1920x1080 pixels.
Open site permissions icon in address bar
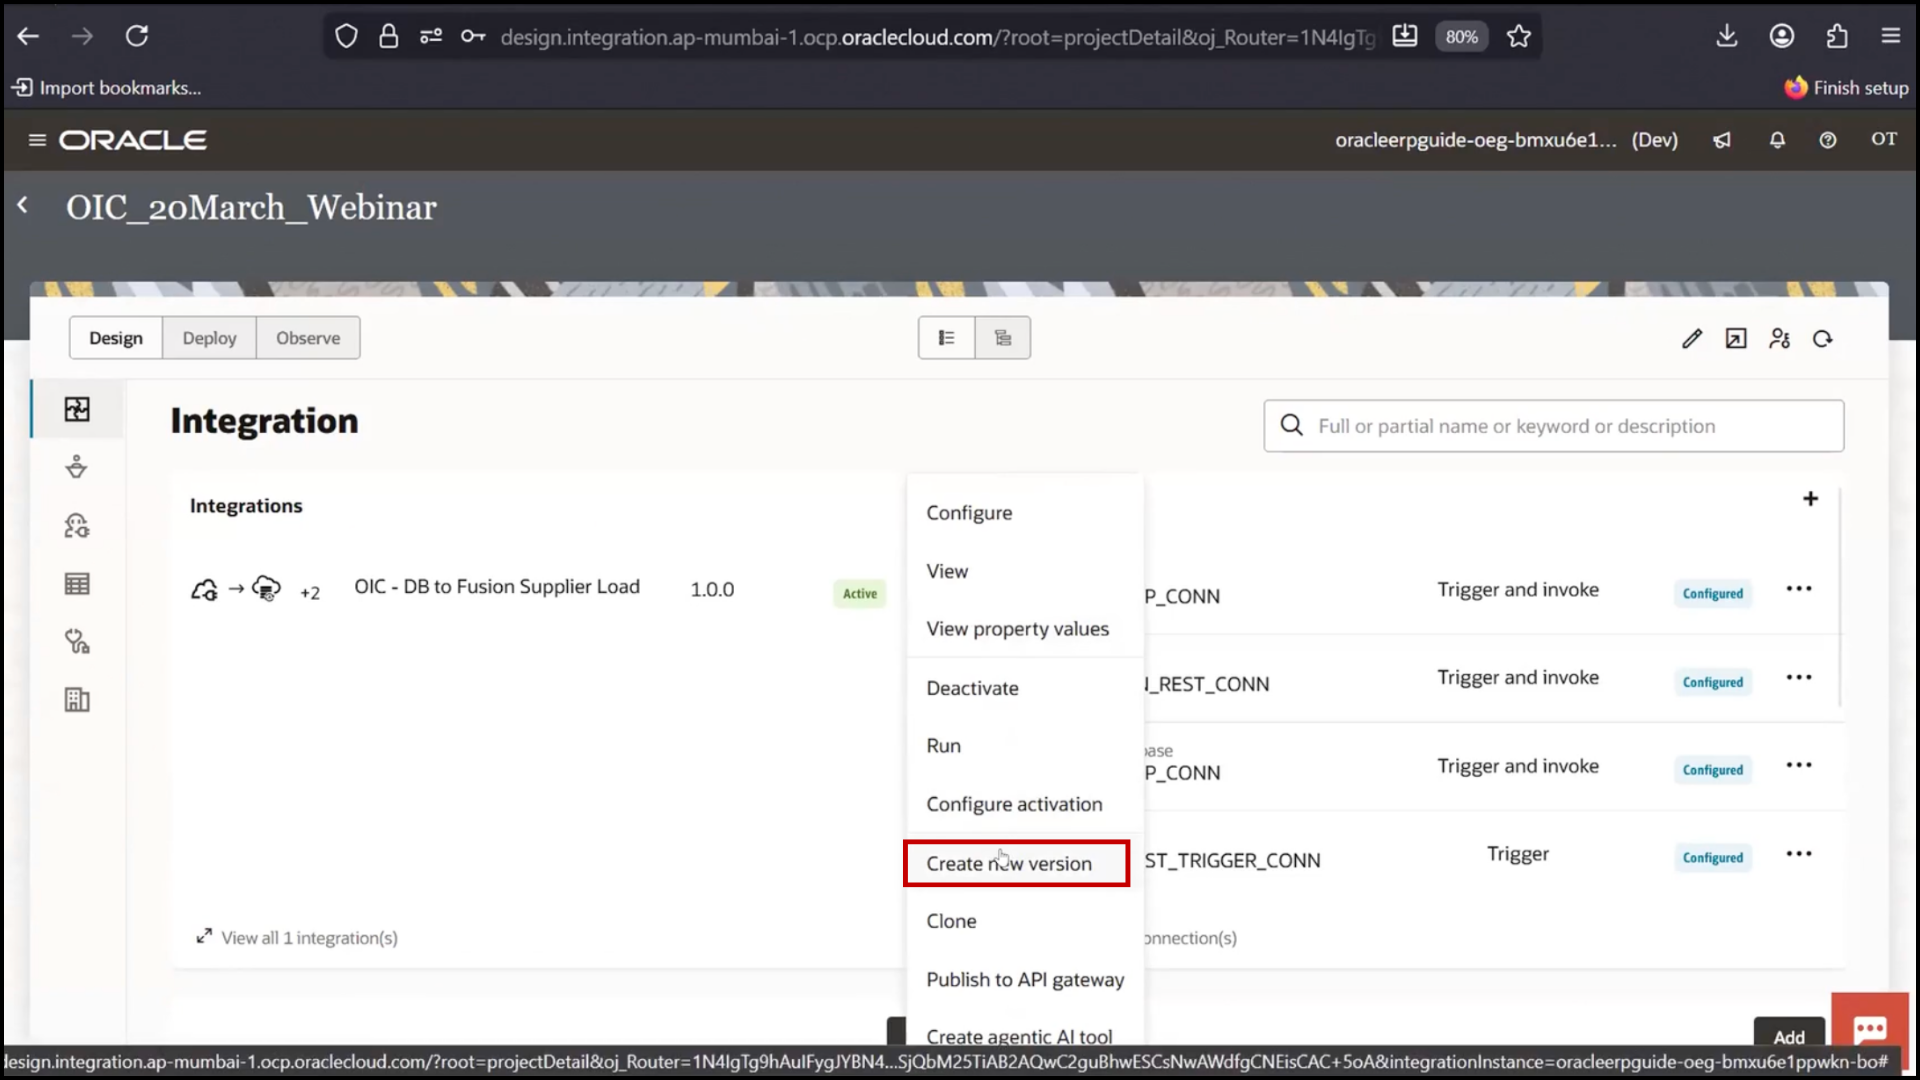pos(431,37)
